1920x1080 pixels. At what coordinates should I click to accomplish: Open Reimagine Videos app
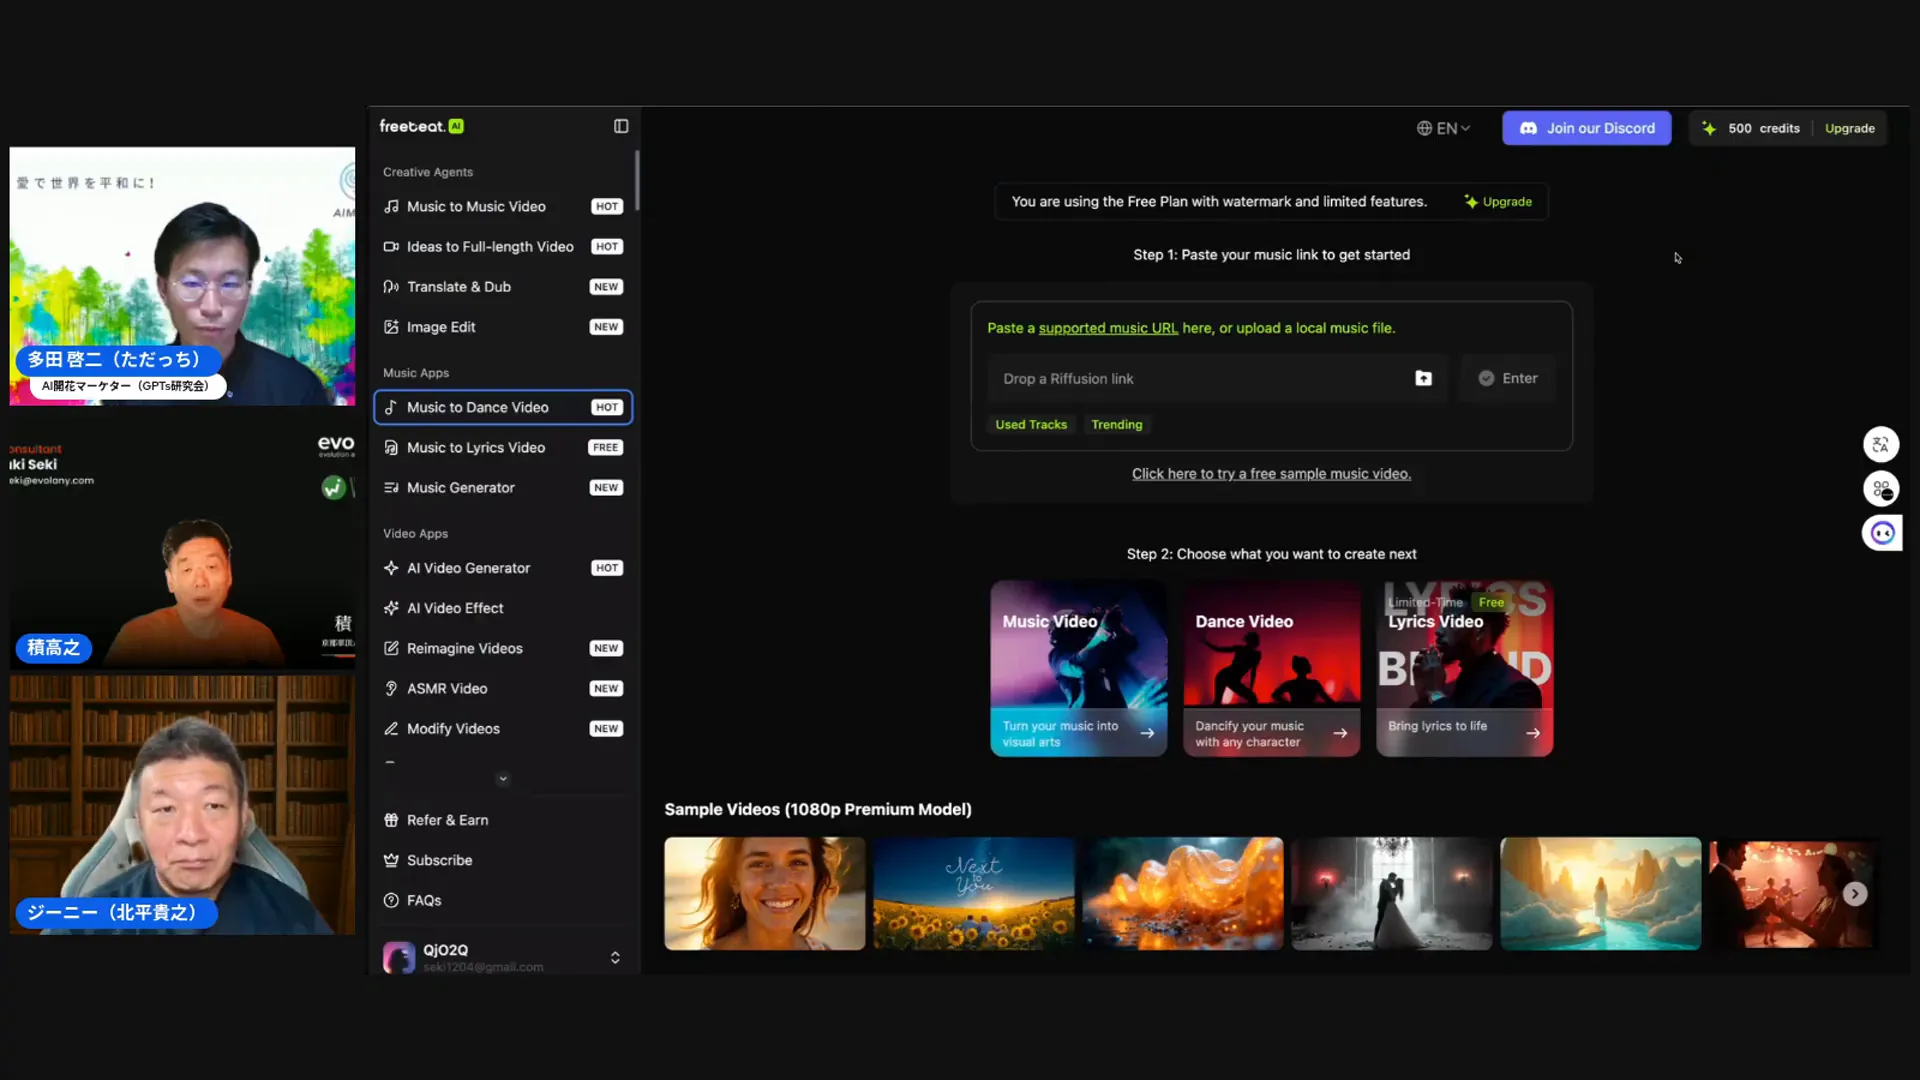click(503, 648)
